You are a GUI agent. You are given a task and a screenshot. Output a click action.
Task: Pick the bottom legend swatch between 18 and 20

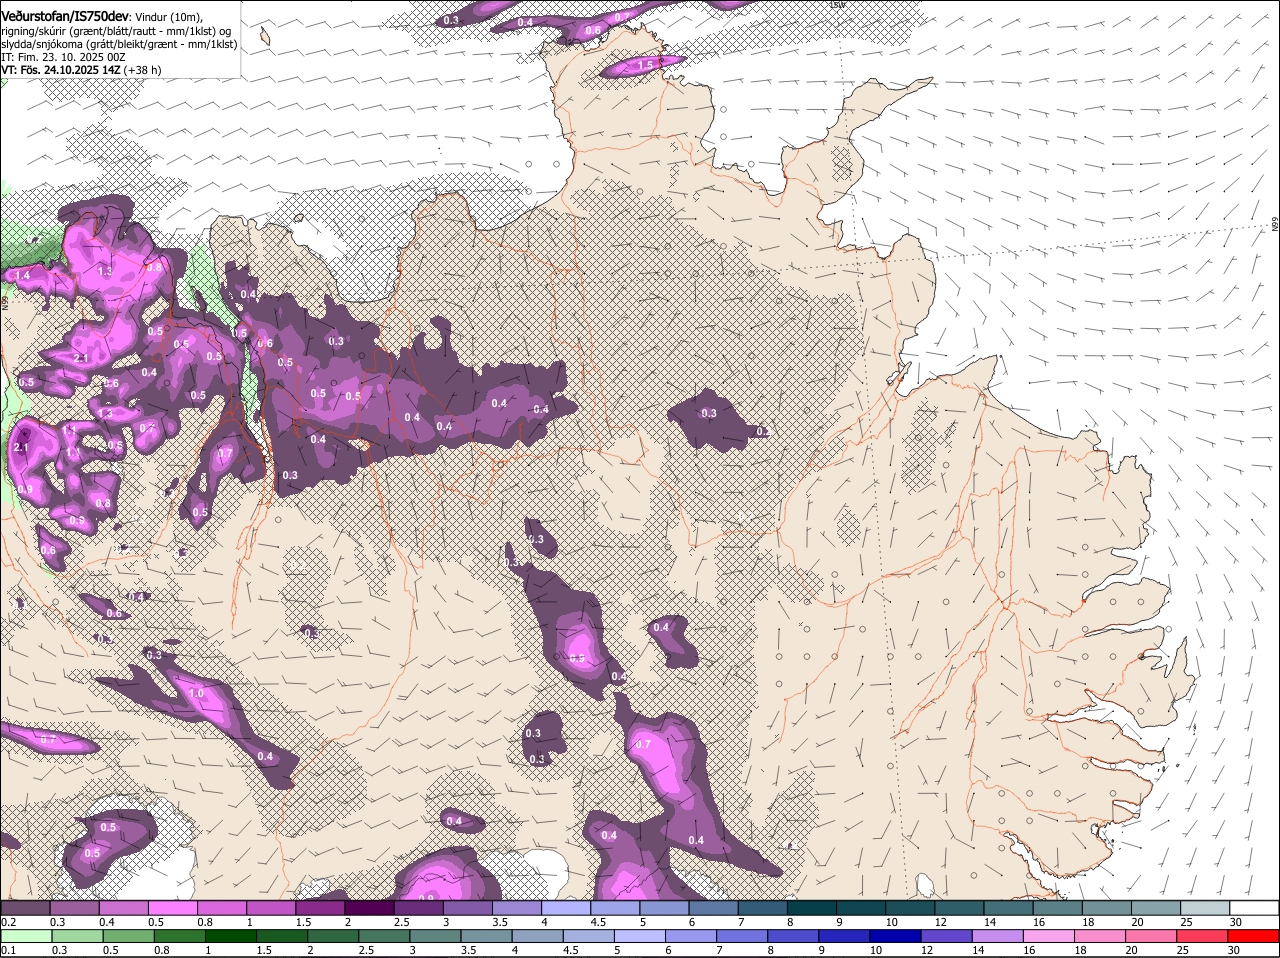[x=1102, y=936]
